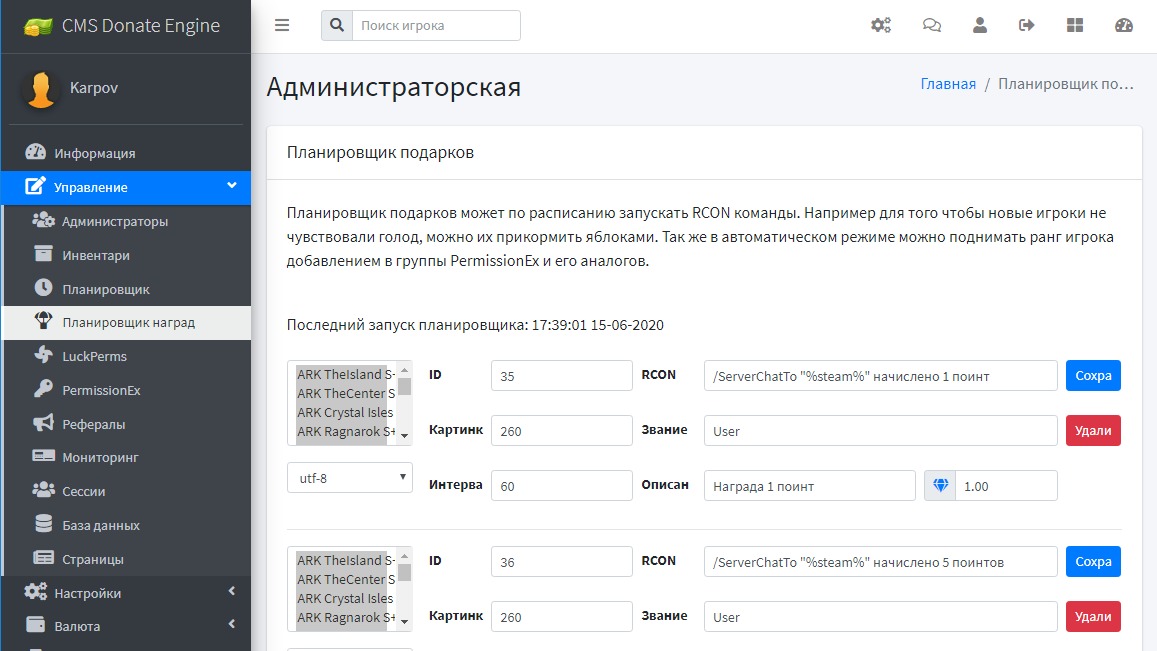Open the chat messages icon in header
1157x651 pixels.
(x=931, y=26)
